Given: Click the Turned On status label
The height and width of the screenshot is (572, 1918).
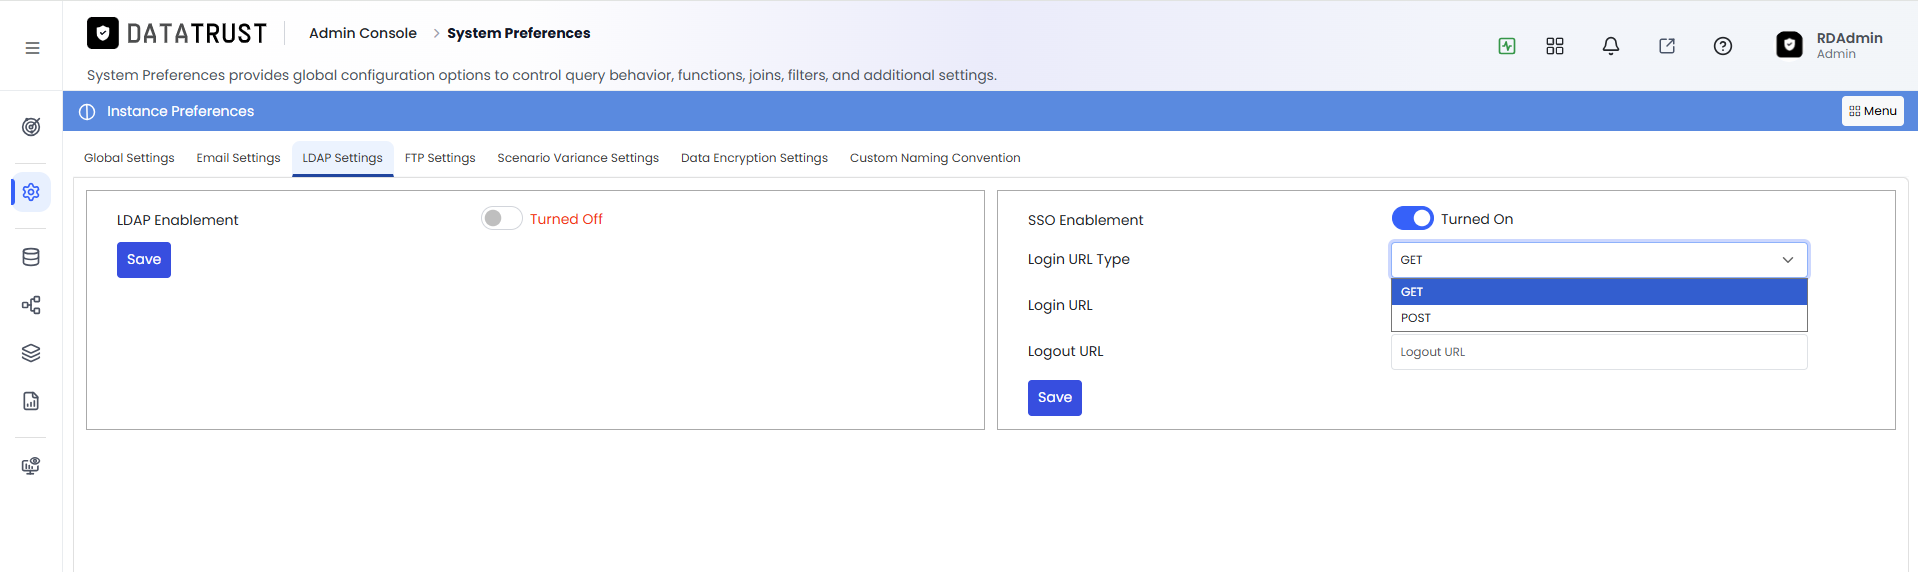Looking at the screenshot, I should point(1477,219).
